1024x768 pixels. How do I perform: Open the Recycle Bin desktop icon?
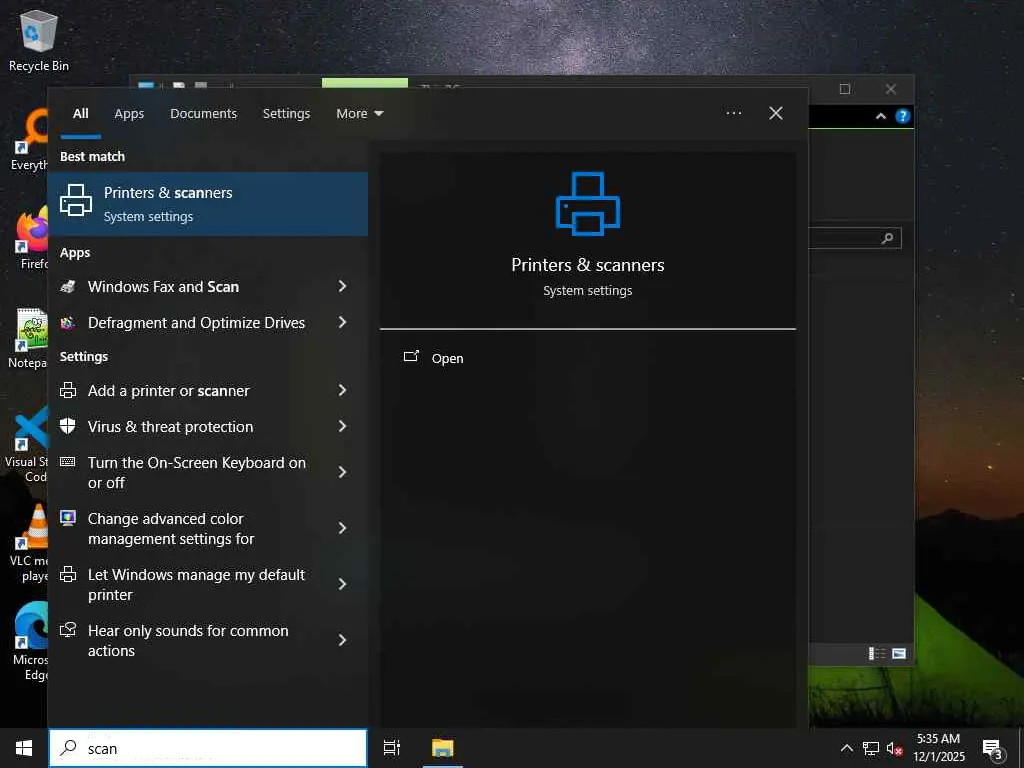pyautogui.click(x=39, y=40)
